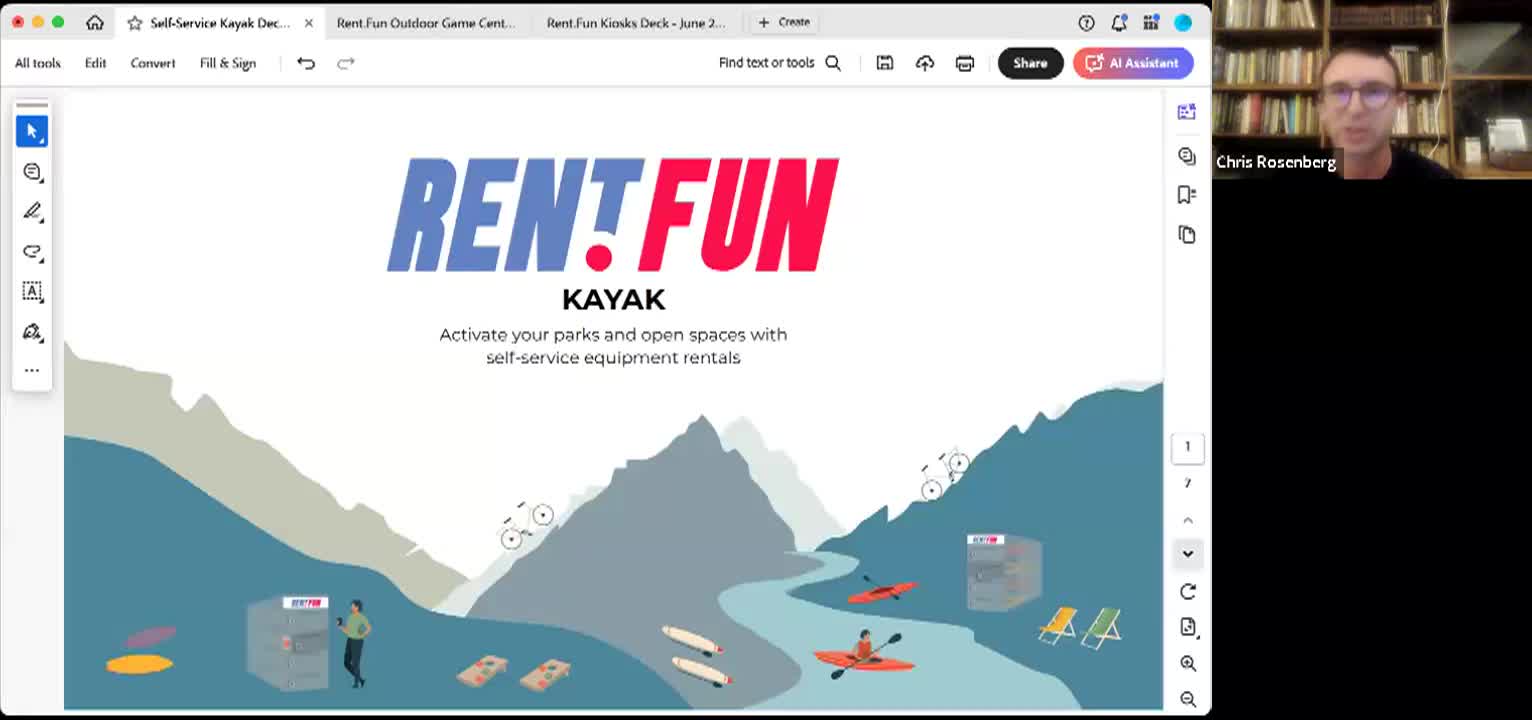Star the Self-Service Kayak Deck tab

click(134, 22)
